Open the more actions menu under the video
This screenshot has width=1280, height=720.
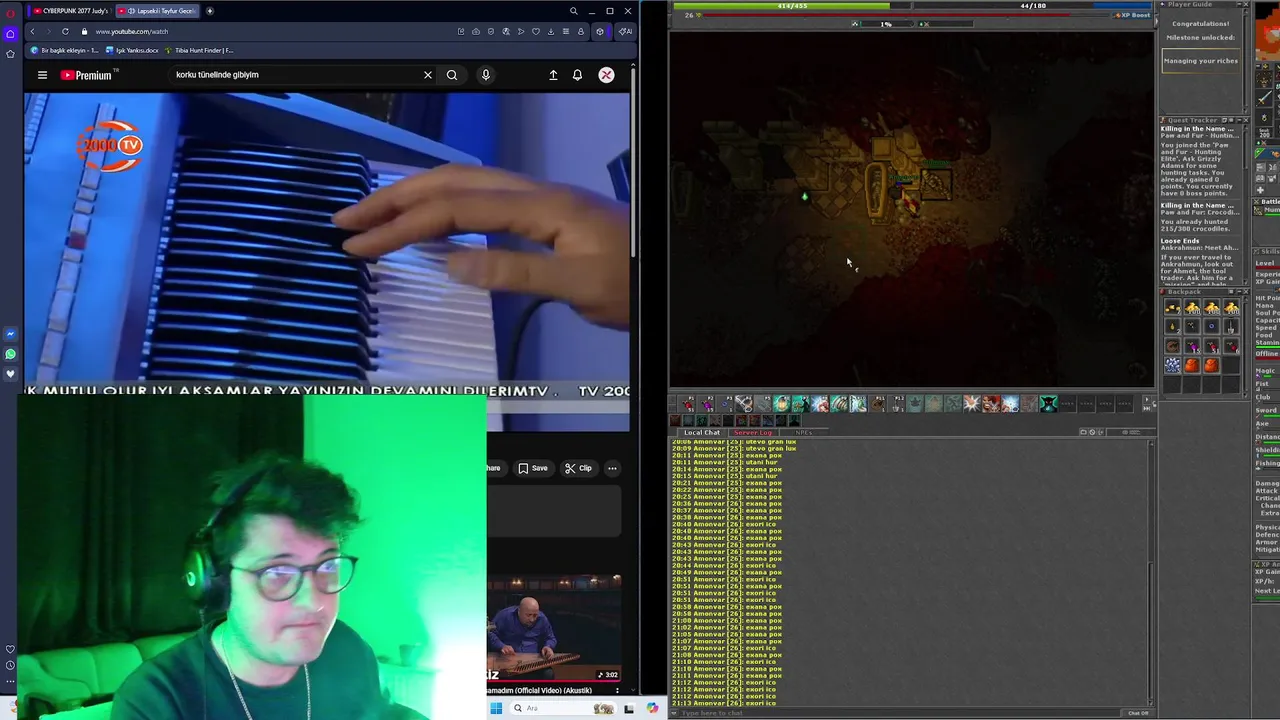pyautogui.click(x=612, y=468)
